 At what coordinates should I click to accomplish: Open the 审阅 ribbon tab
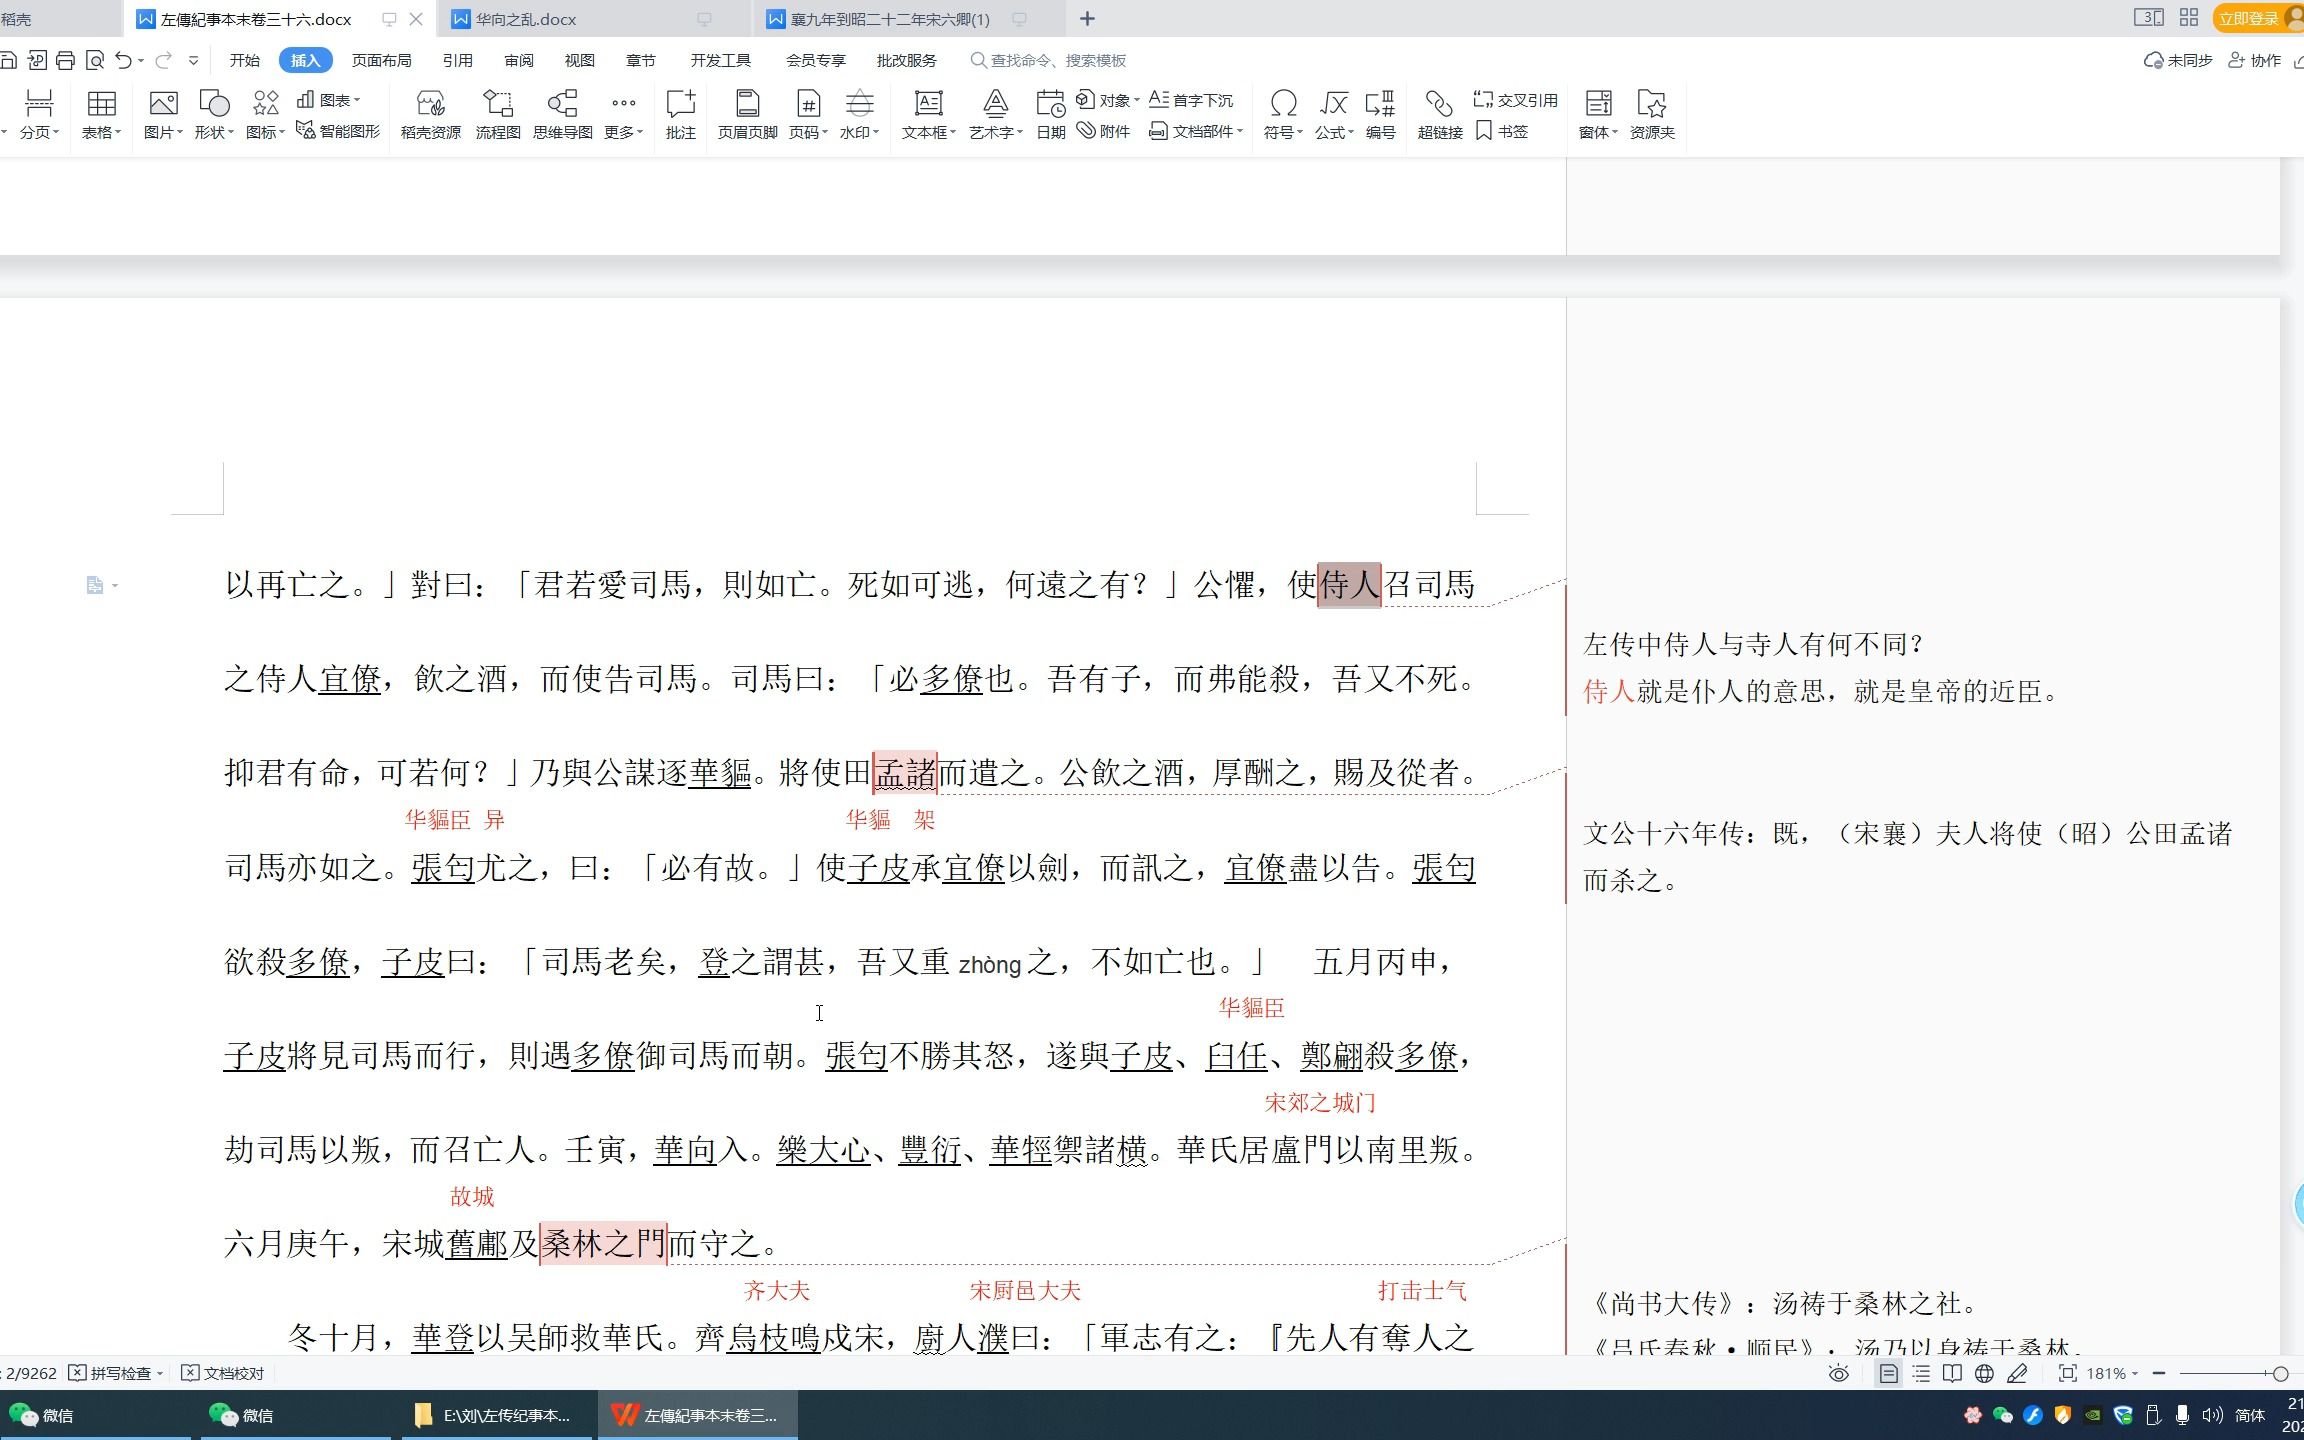coord(519,60)
